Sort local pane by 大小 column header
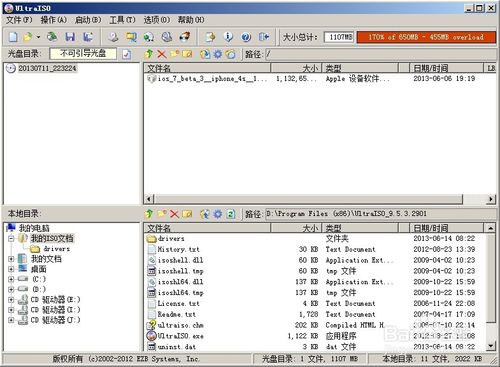The width and height of the screenshot is (500, 367). tap(296, 228)
